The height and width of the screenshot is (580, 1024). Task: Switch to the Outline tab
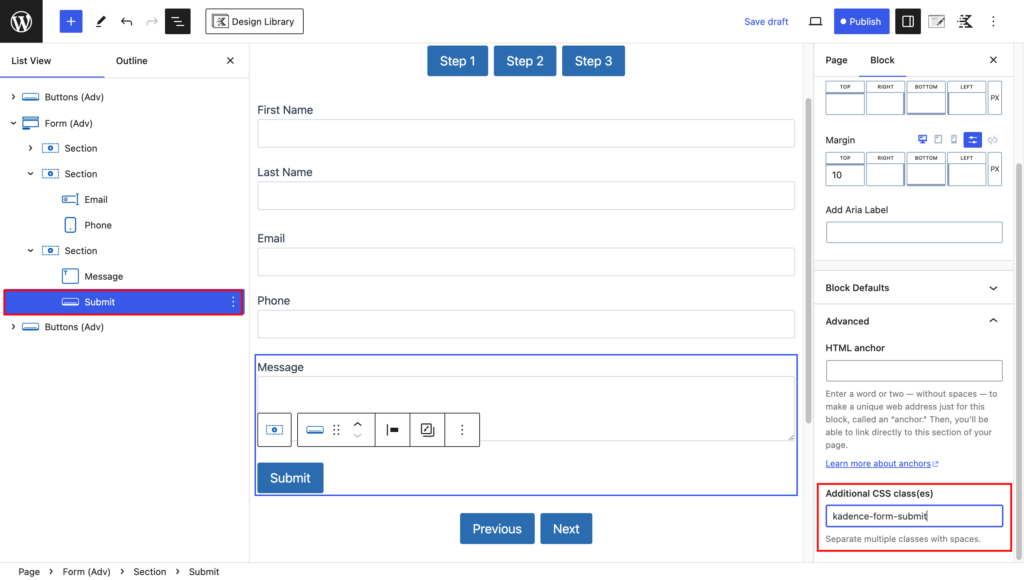tap(130, 61)
